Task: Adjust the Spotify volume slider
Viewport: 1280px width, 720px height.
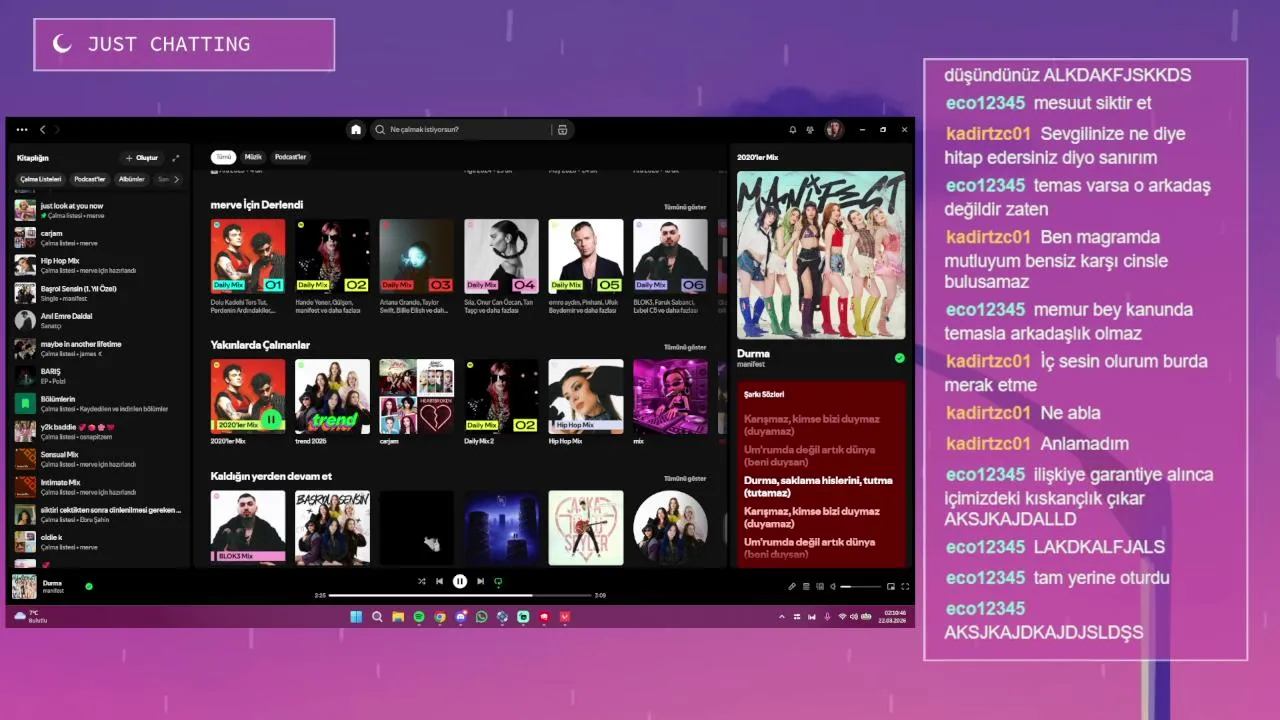Action: 859,587
